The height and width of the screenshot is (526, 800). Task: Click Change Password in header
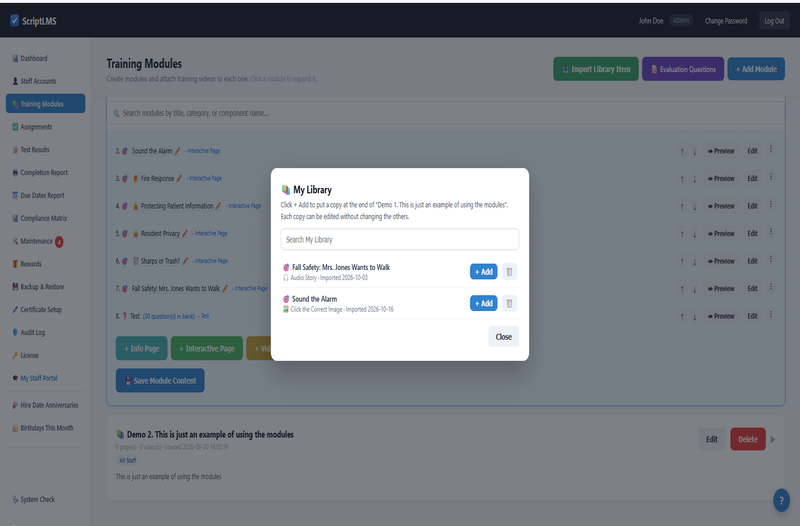[x=726, y=21]
